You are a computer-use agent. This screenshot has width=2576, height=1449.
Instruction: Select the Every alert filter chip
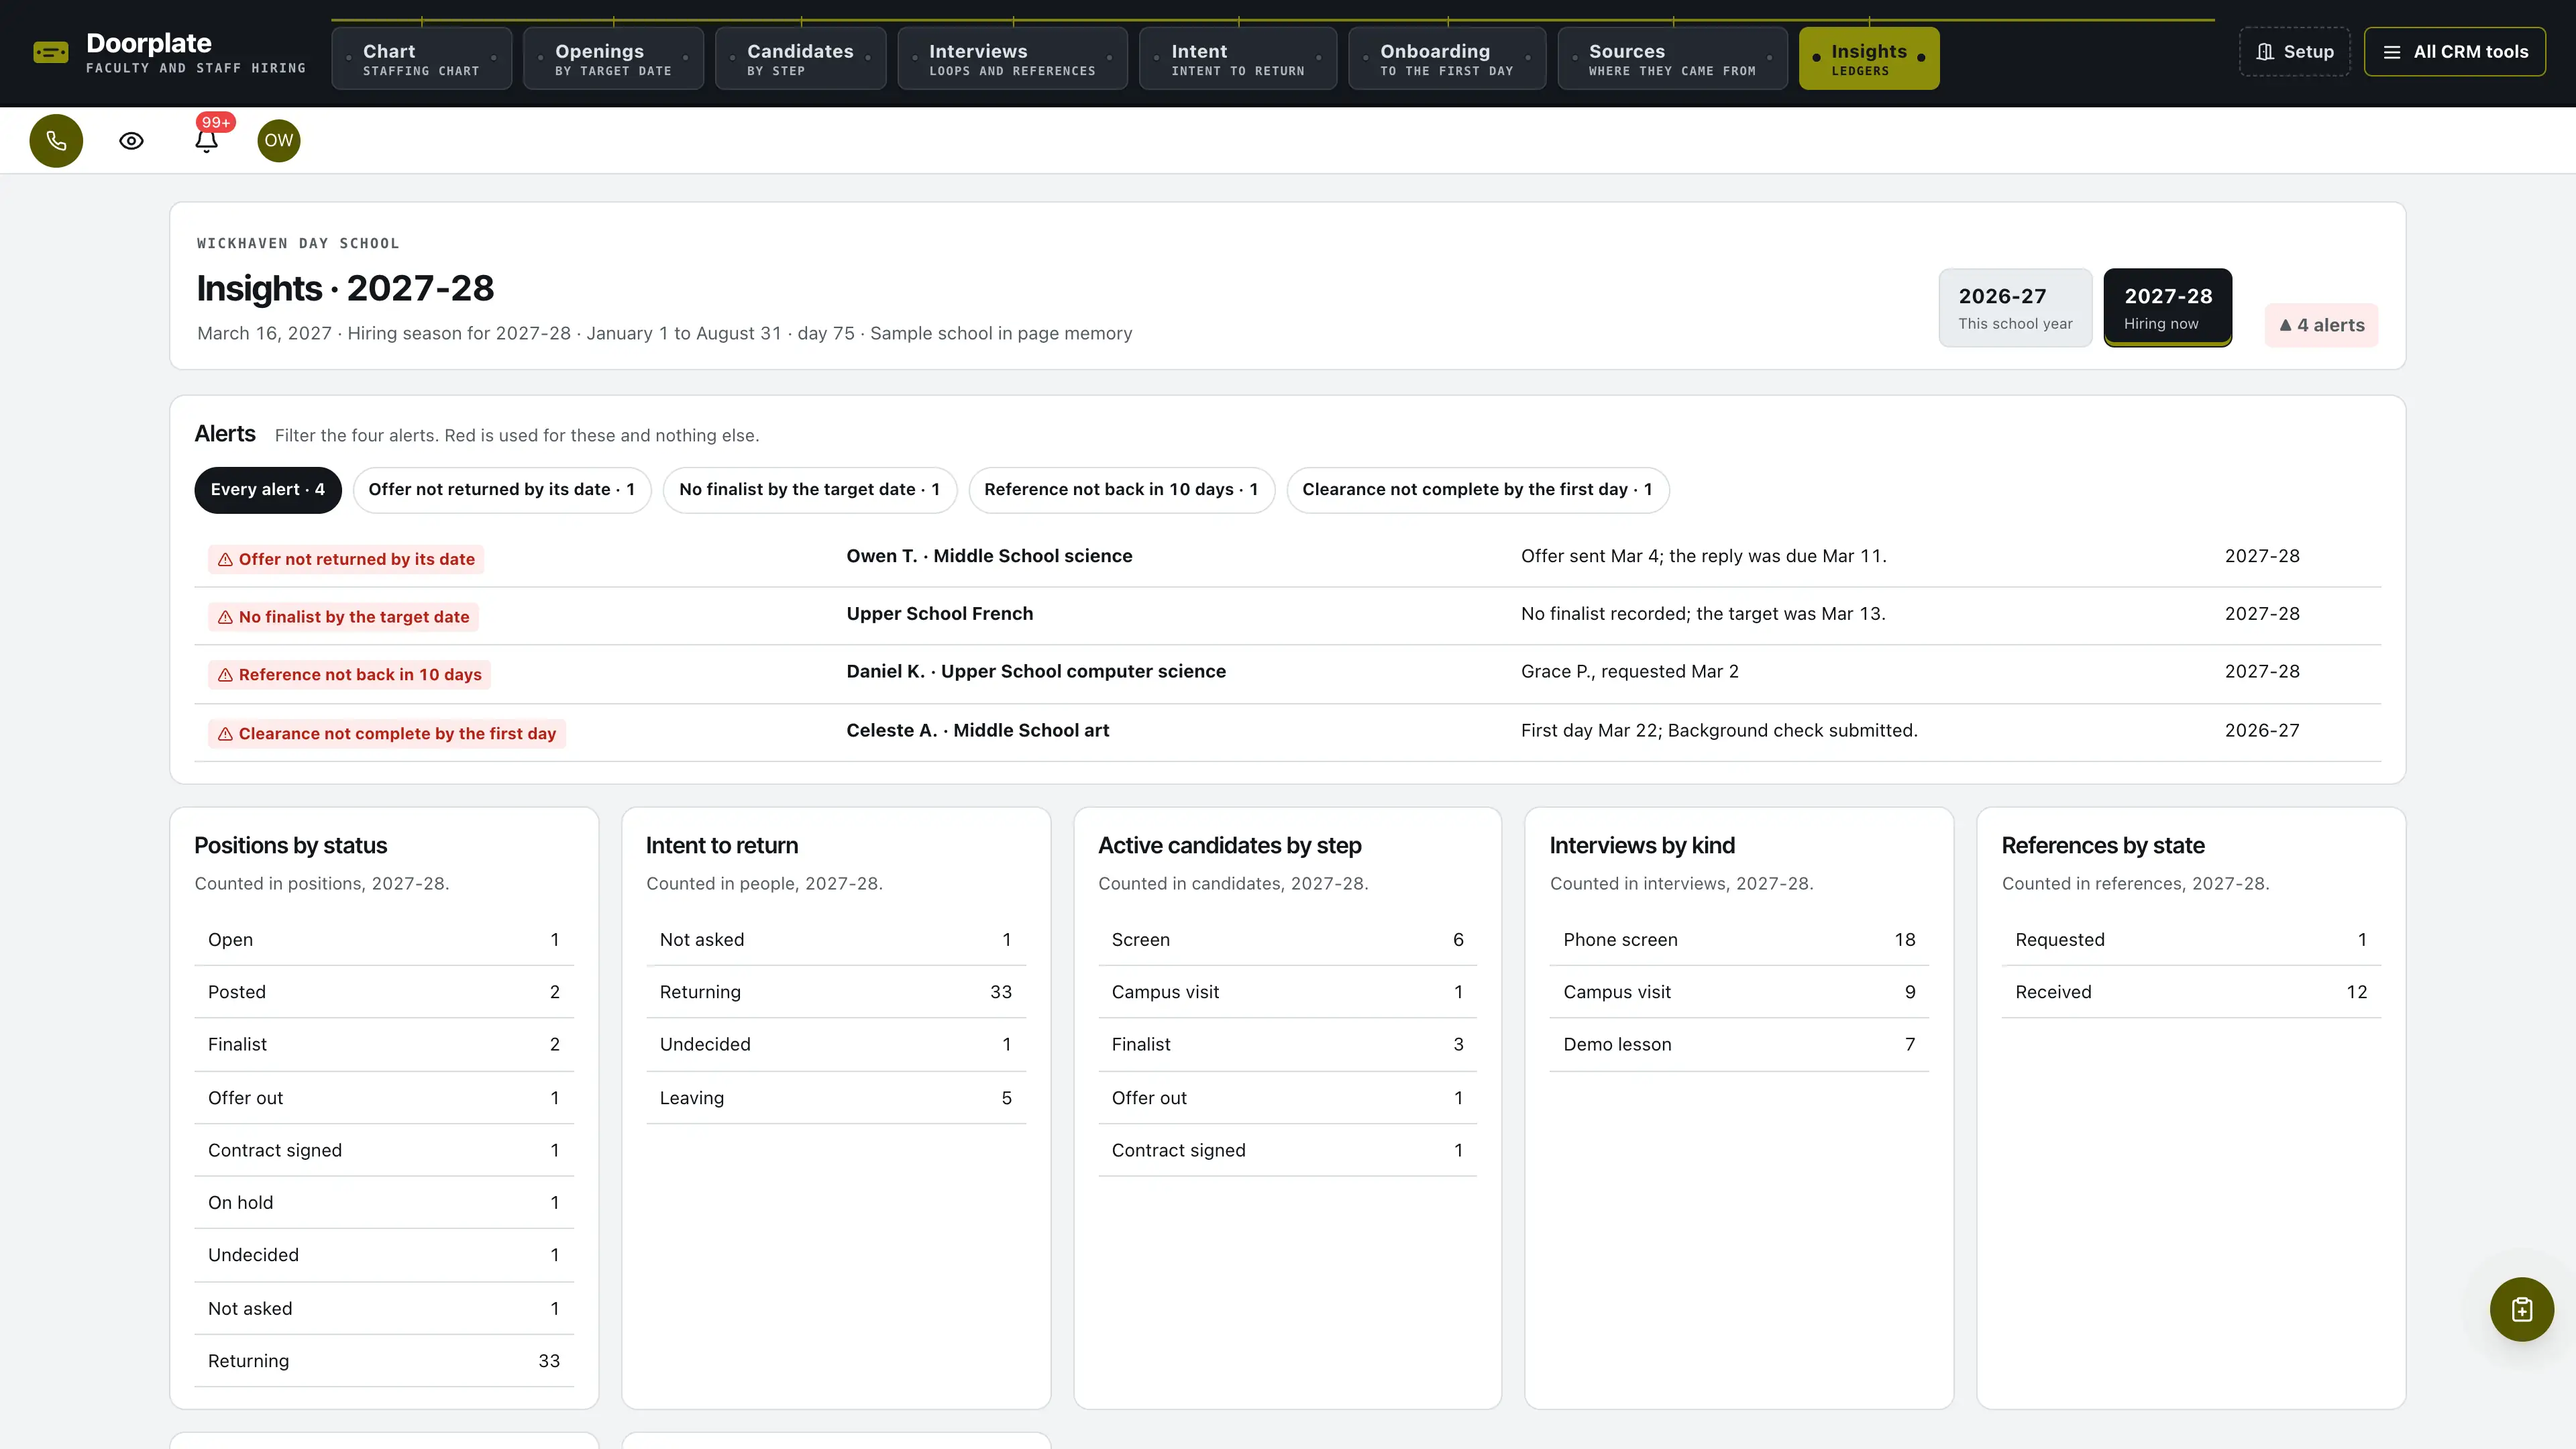click(267, 490)
